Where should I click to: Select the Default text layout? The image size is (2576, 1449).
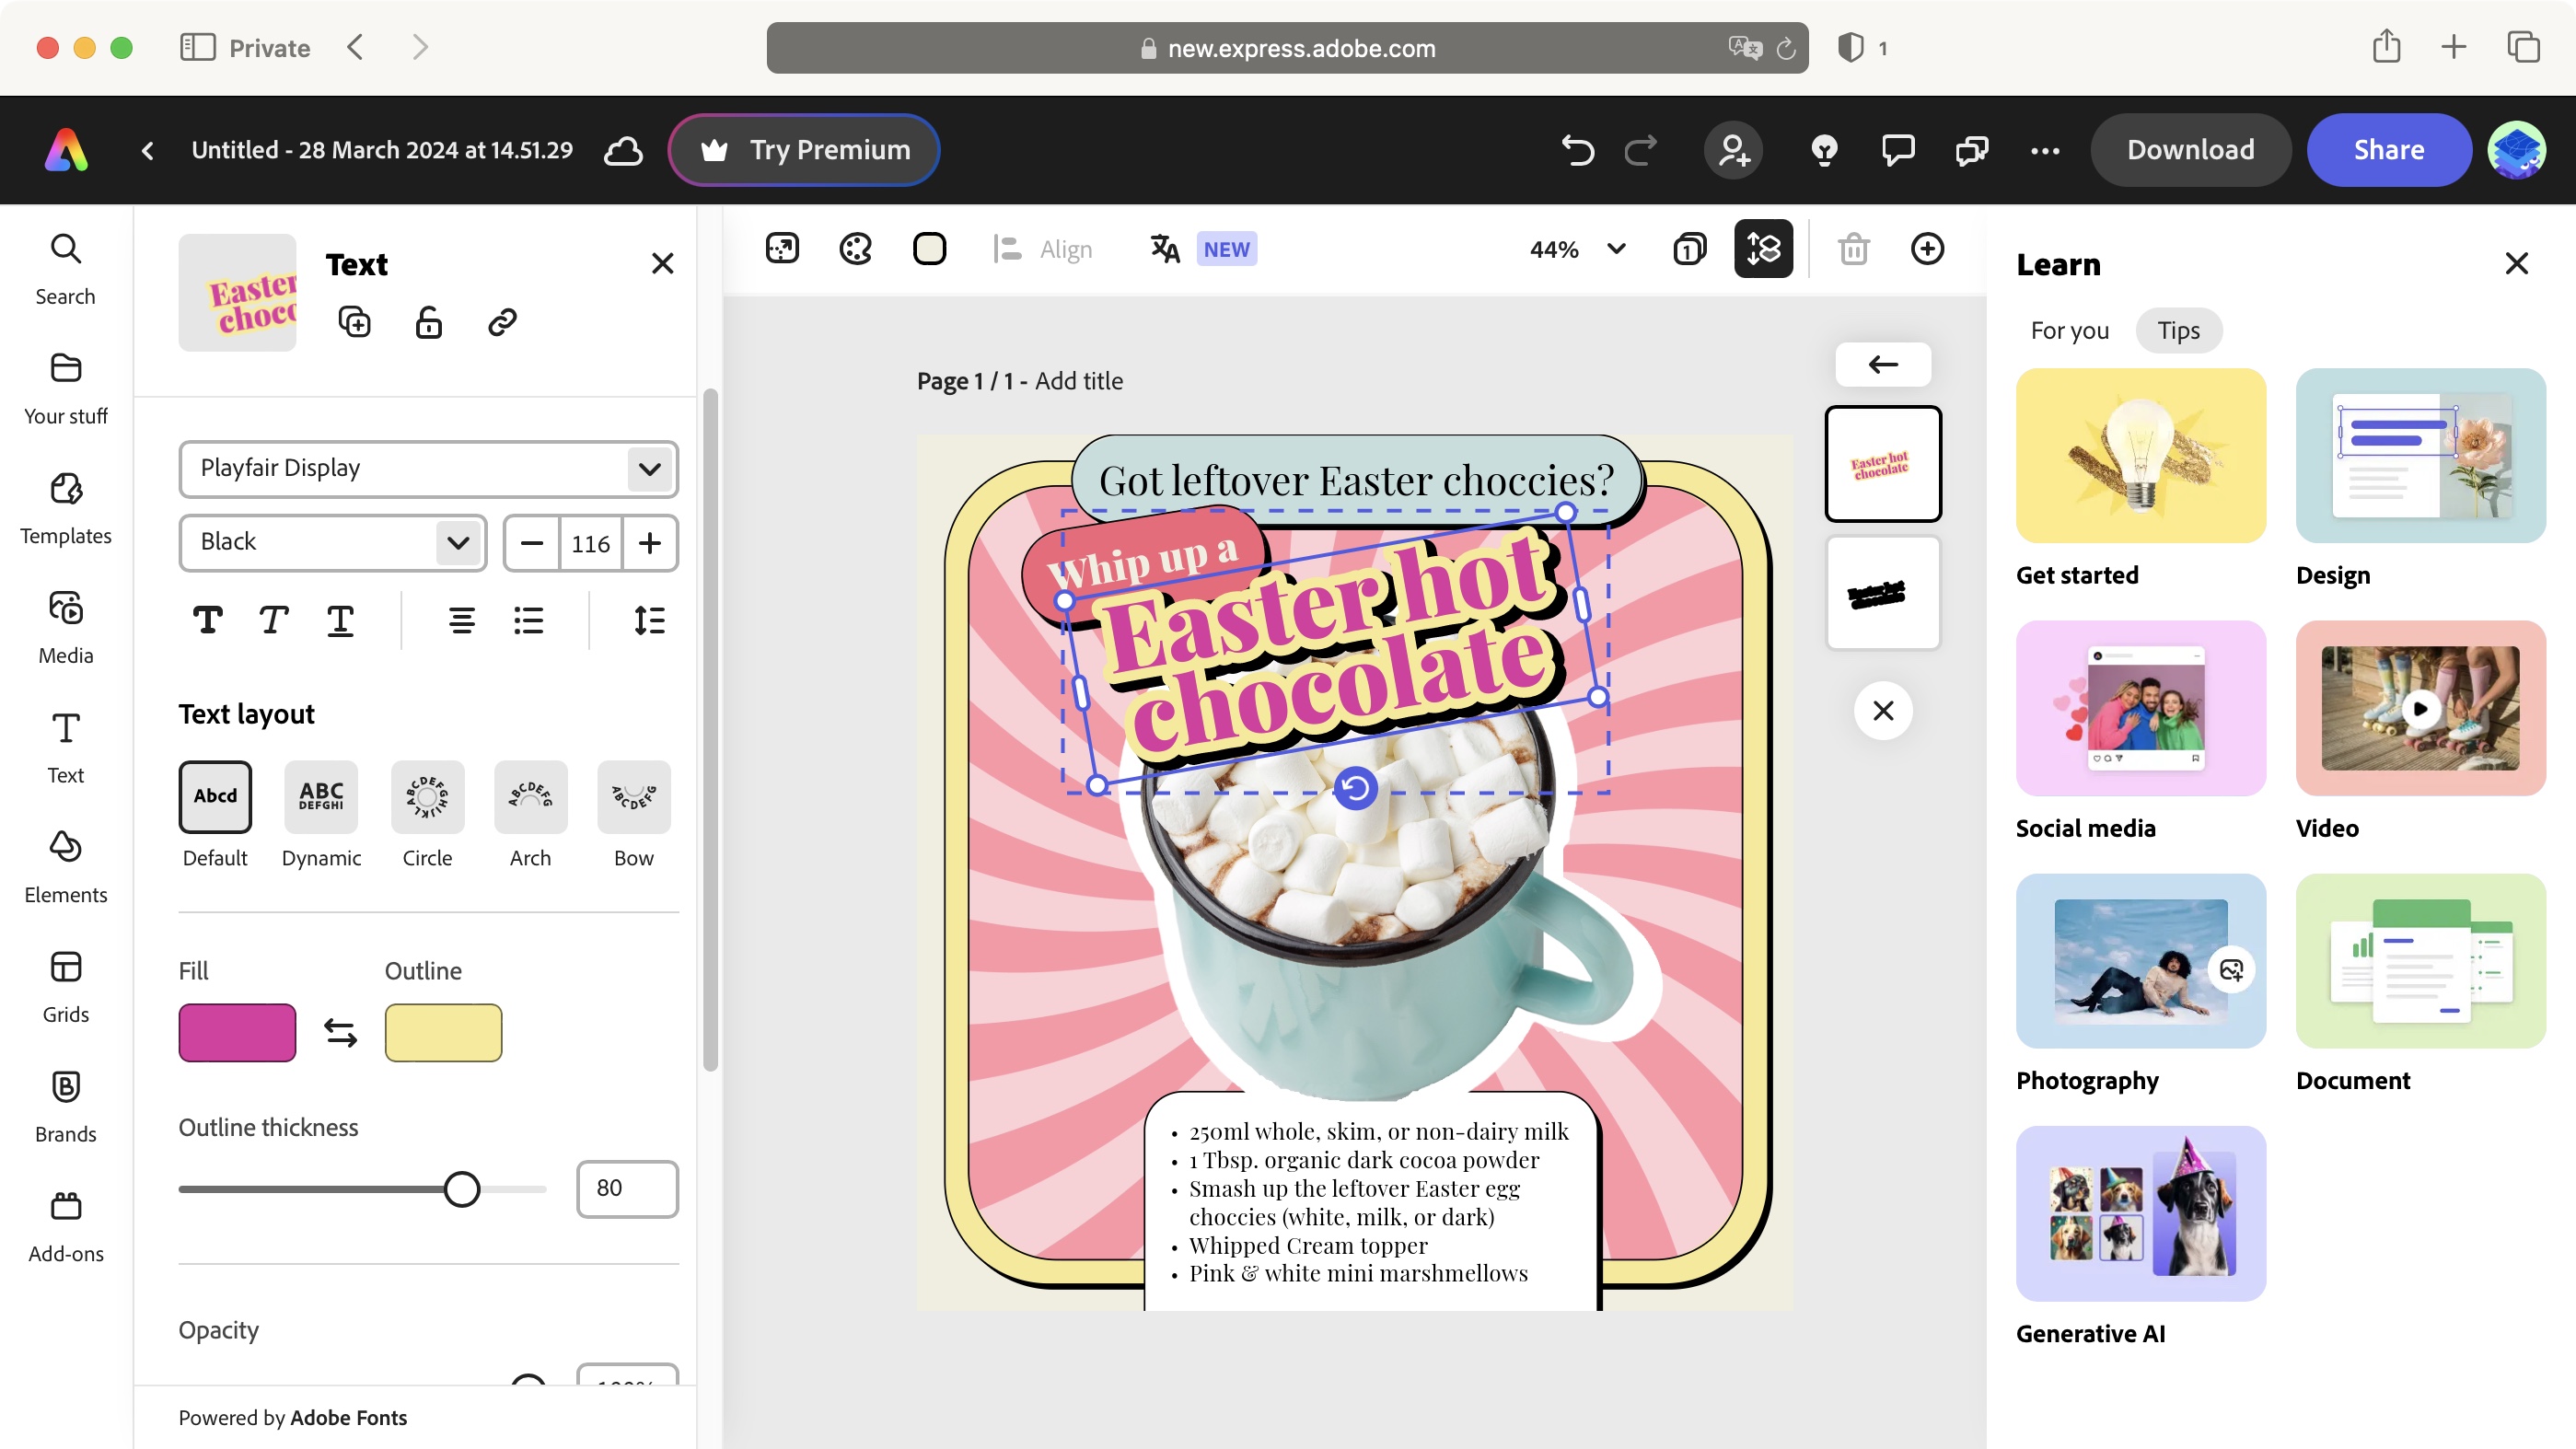point(215,797)
